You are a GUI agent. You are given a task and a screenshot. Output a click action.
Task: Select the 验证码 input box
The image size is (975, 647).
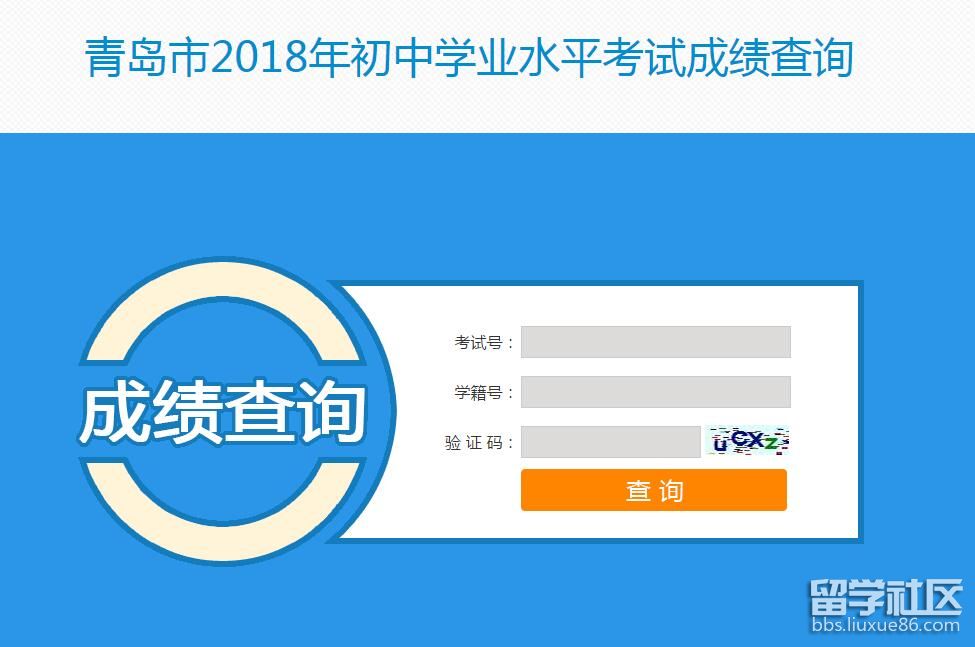(x=611, y=442)
